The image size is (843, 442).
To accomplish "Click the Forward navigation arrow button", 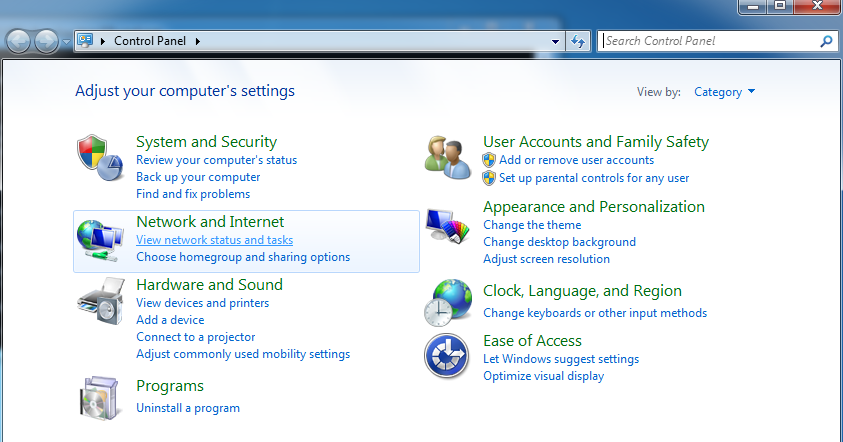I will (x=46, y=41).
